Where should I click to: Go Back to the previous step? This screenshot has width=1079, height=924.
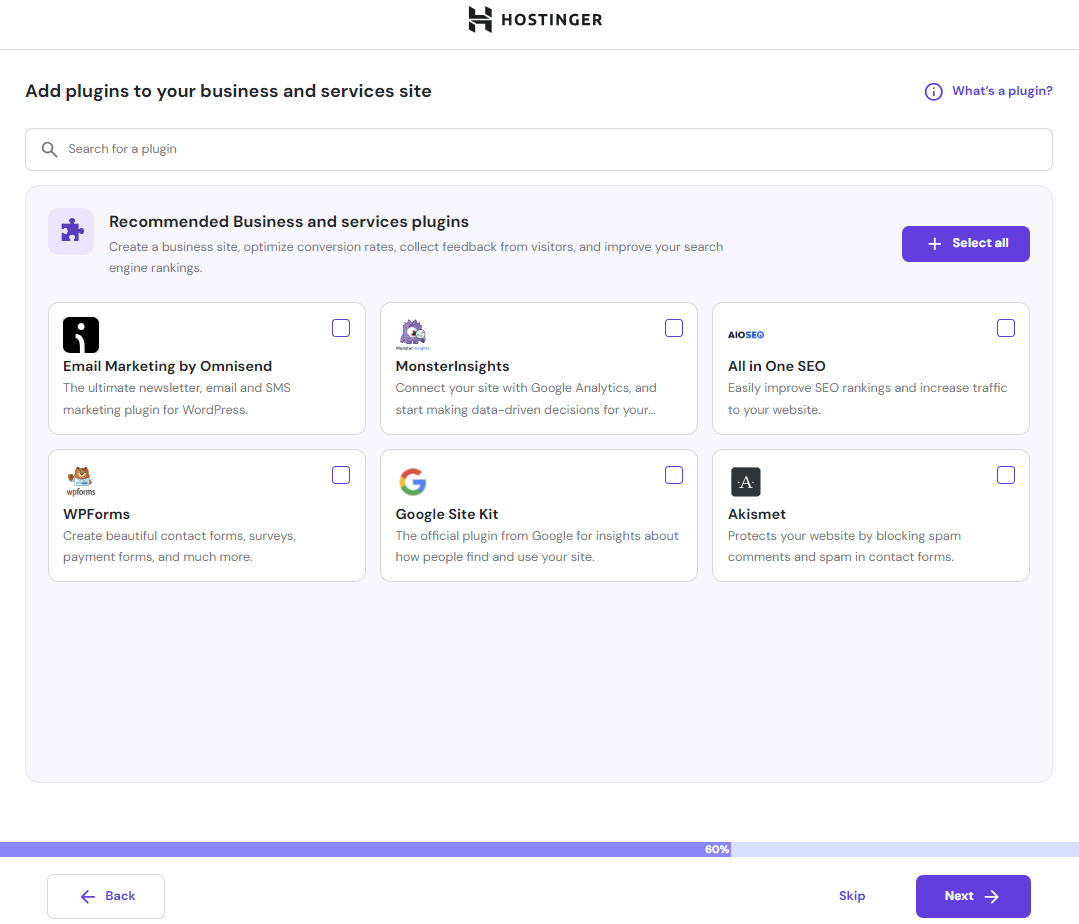pyautogui.click(x=106, y=896)
